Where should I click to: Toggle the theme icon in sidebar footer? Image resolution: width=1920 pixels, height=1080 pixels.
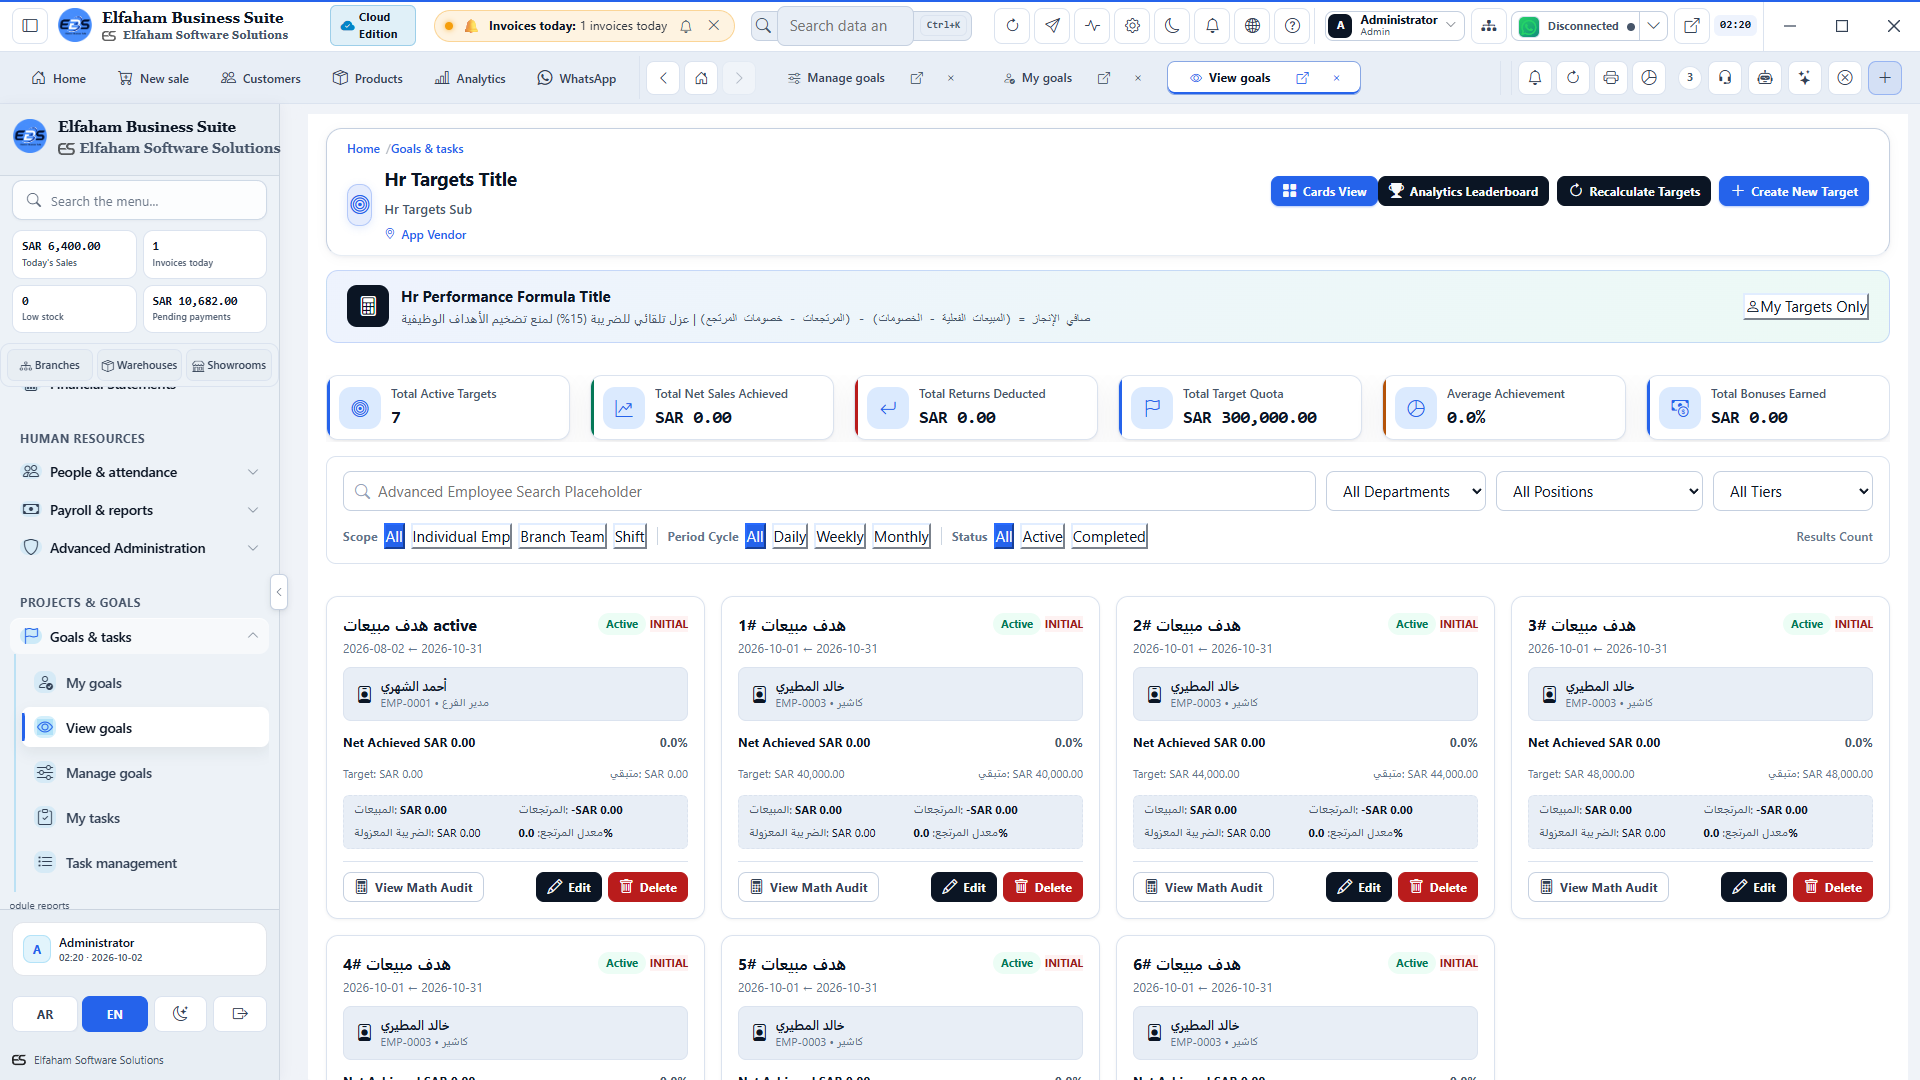(x=180, y=1014)
